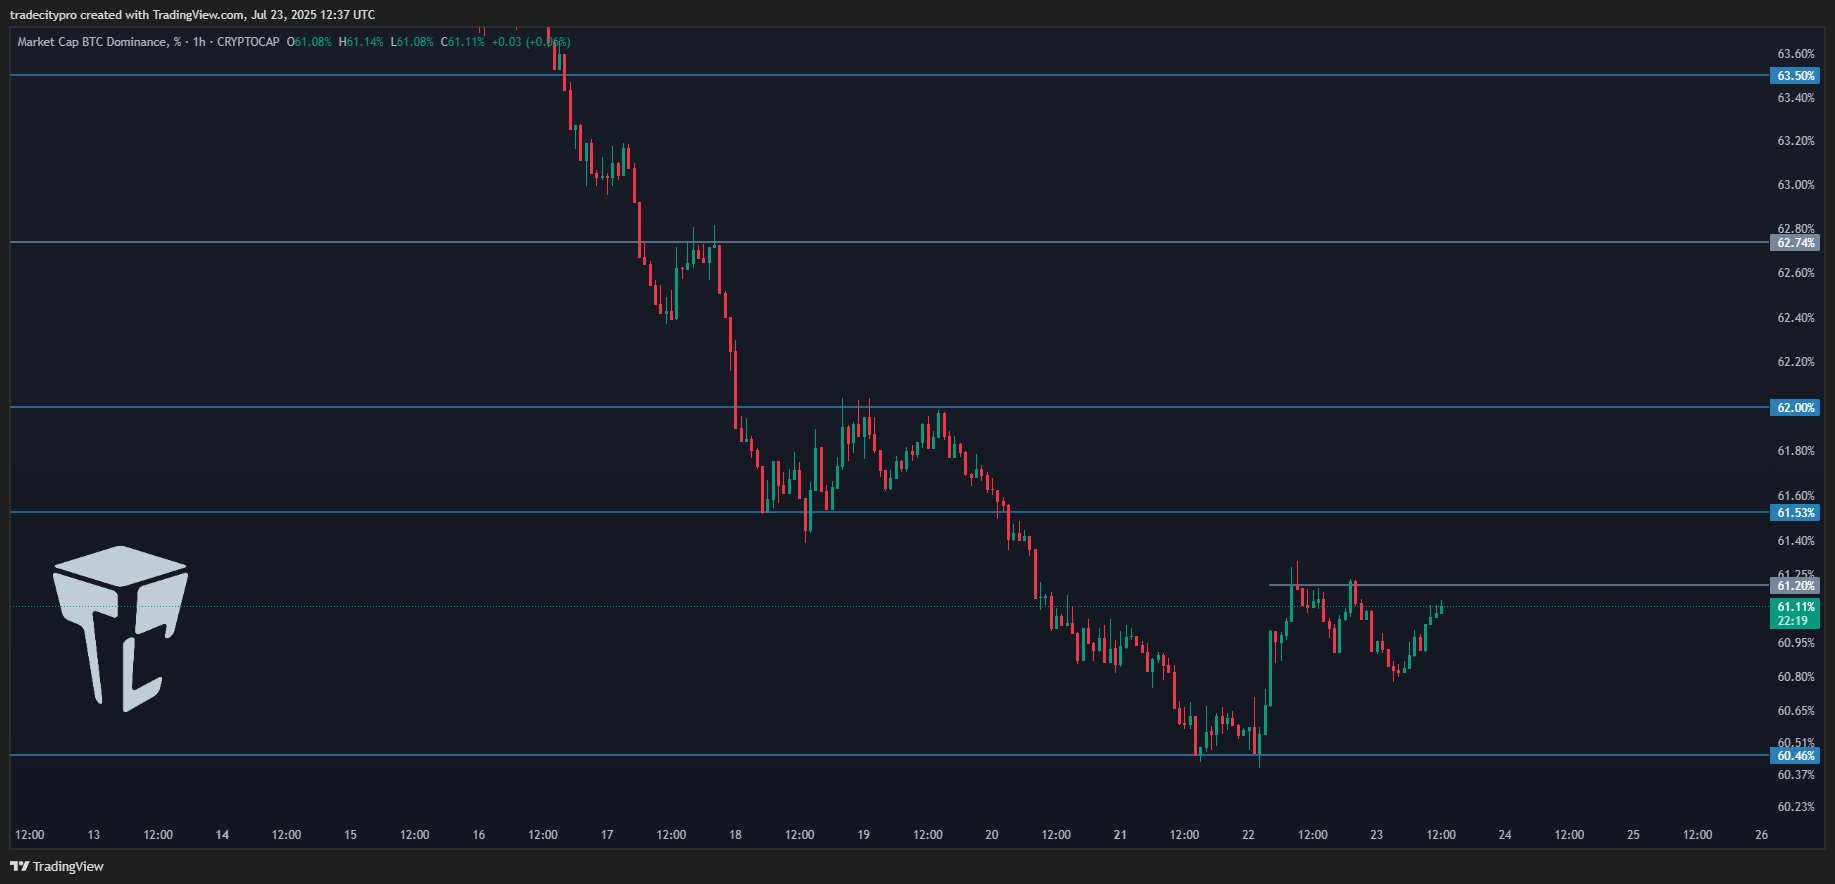Screen dimensions: 1835x884
Task: Select the 63.50% horizontal line price label
Action: point(1795,76)
